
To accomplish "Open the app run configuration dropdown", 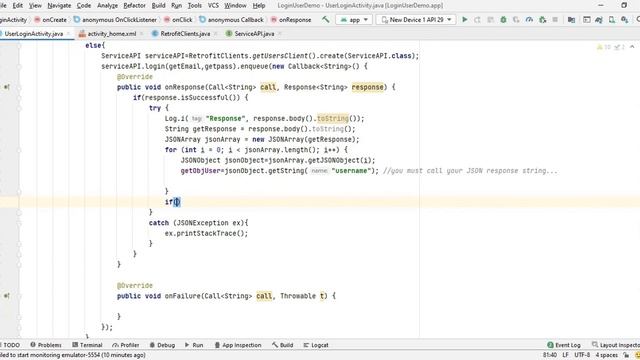I will click(x=354, y=20).
